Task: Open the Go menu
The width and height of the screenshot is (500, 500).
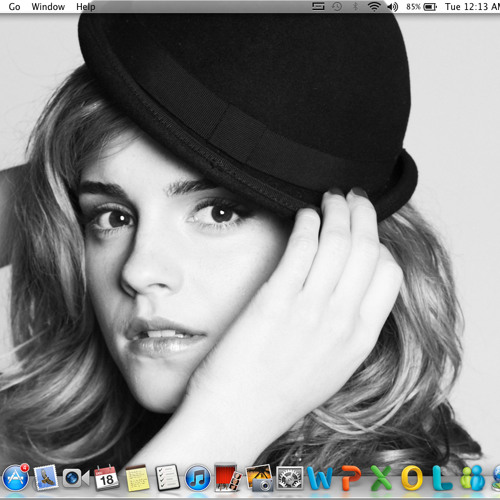Action: 14,7
